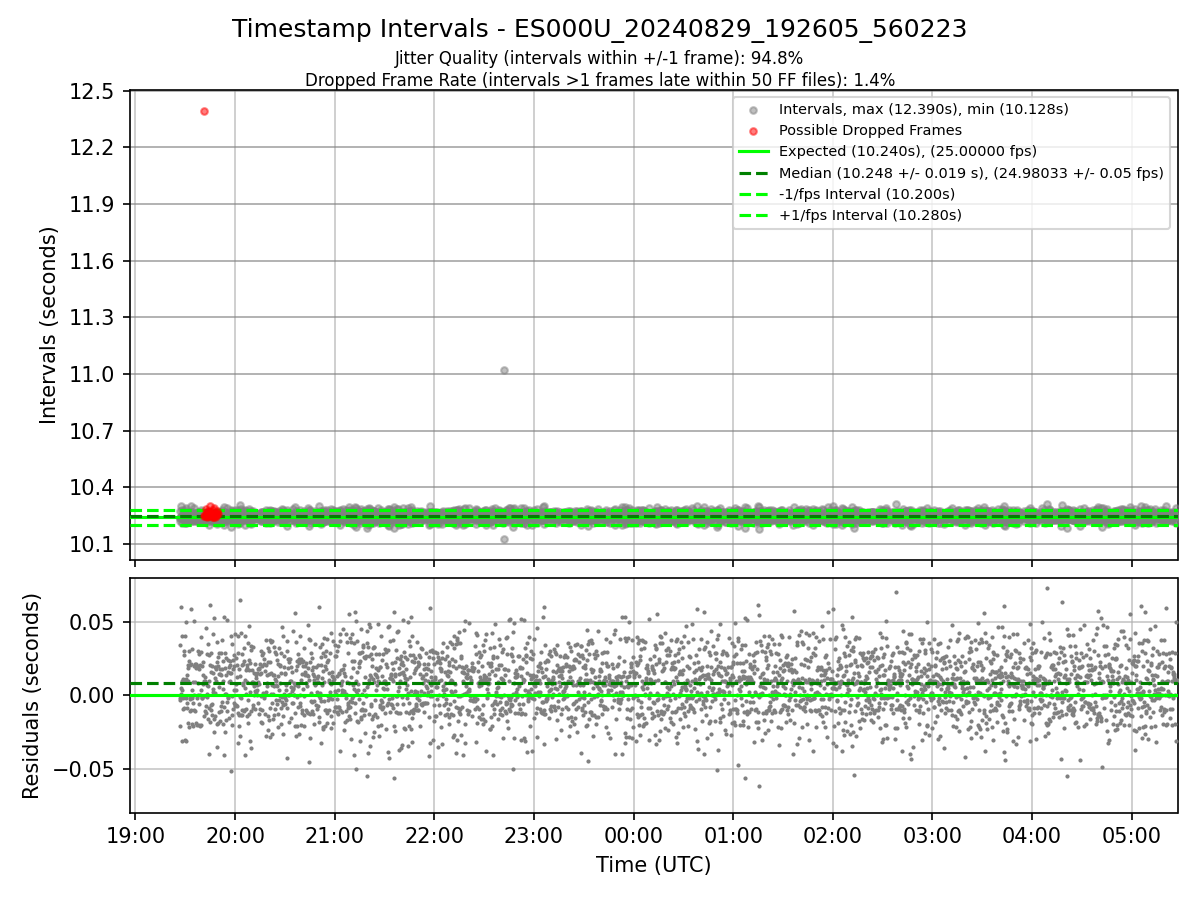Select the 'Jitter Quality ... 94.8%' subtitle line
This screenshot has height=900, width=1200.
pyautogui.click(x=599, y=58)
